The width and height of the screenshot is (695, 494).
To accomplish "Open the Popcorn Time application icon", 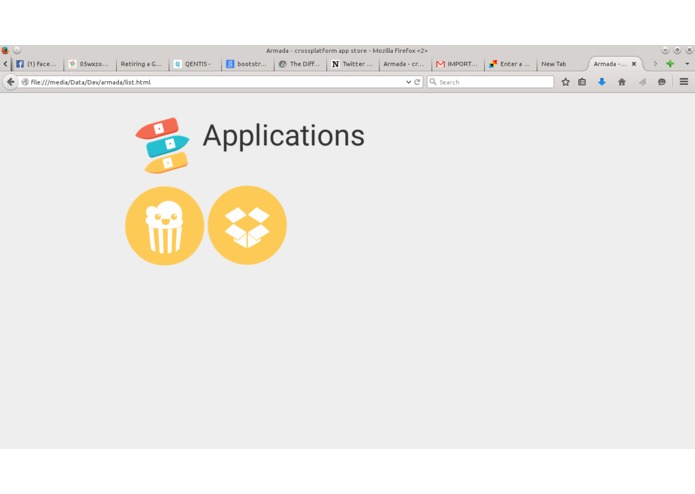I will (x=164, y=226).
